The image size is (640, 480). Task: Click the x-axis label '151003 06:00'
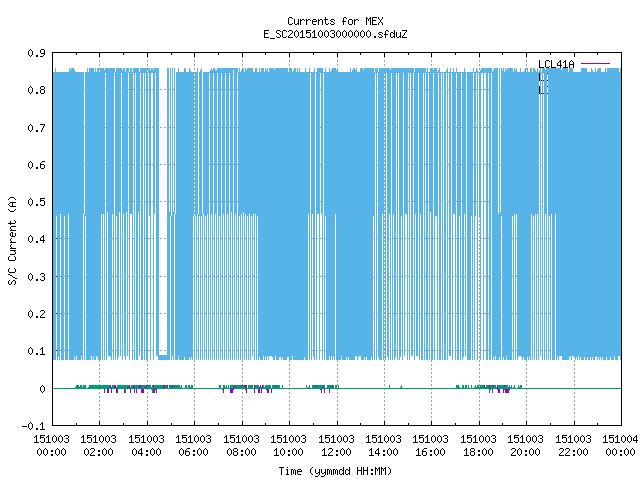click(x=193, y=446)
